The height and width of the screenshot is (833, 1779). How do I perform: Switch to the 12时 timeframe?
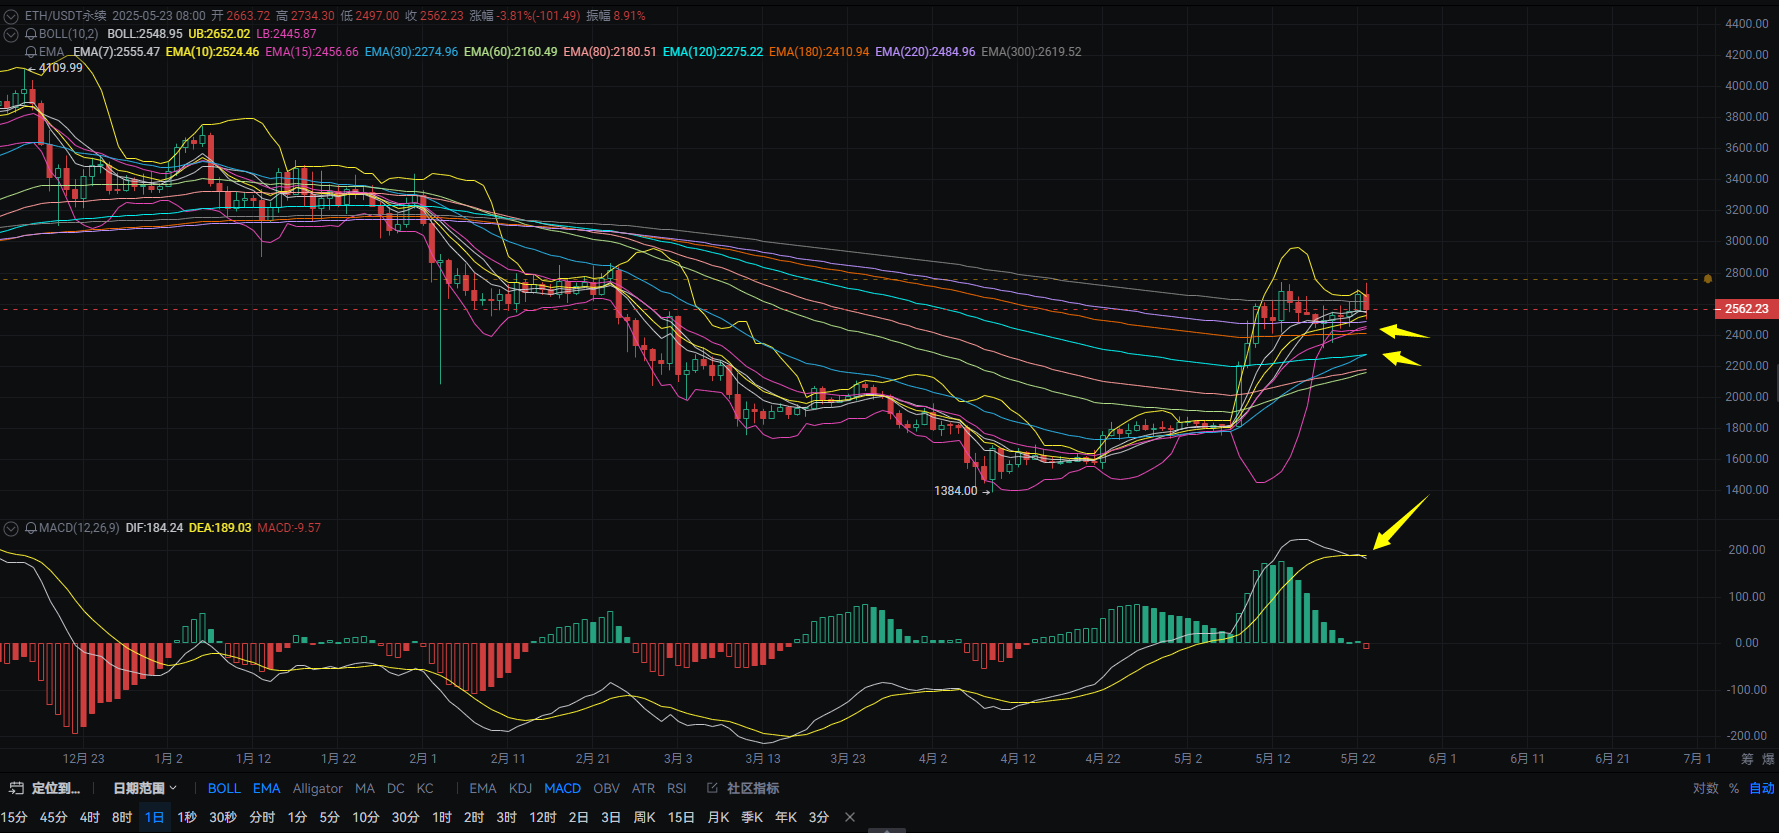pos(543,817)
